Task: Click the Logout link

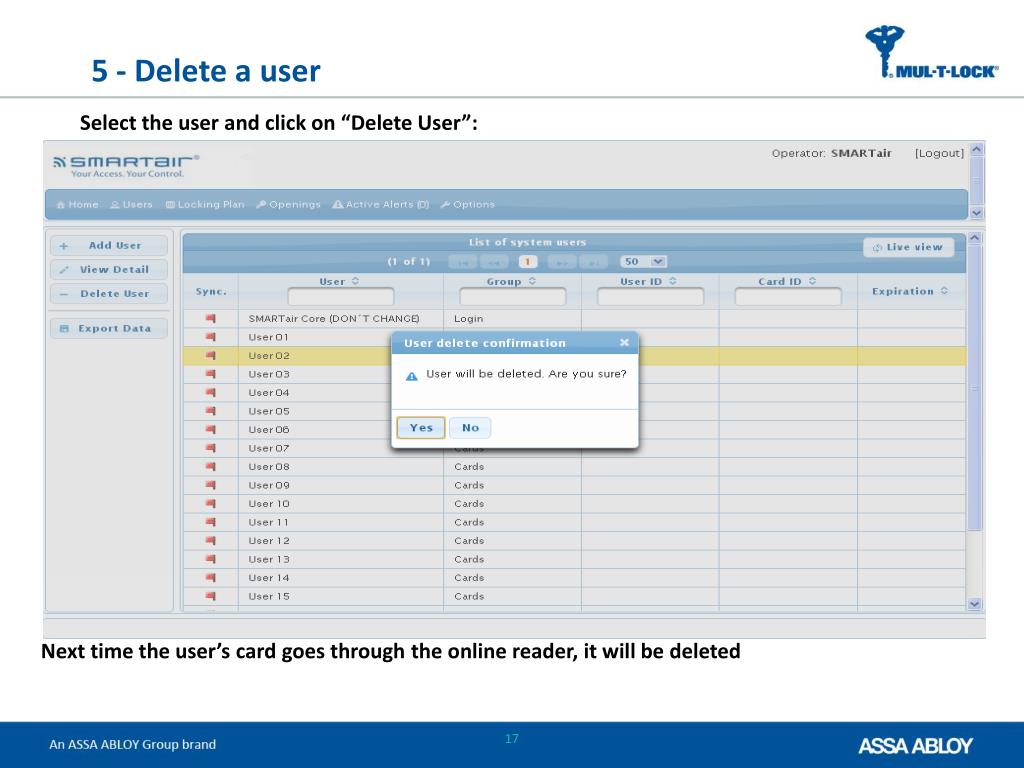Action: [939, 153]
